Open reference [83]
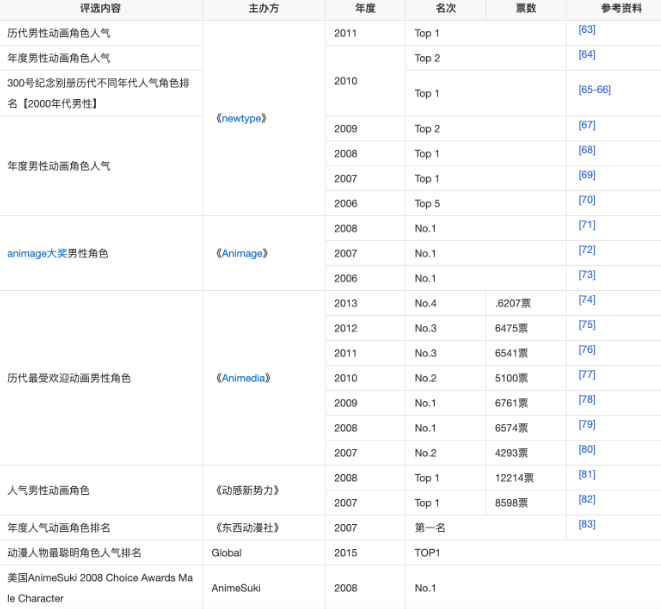 (x=587, y=524)
